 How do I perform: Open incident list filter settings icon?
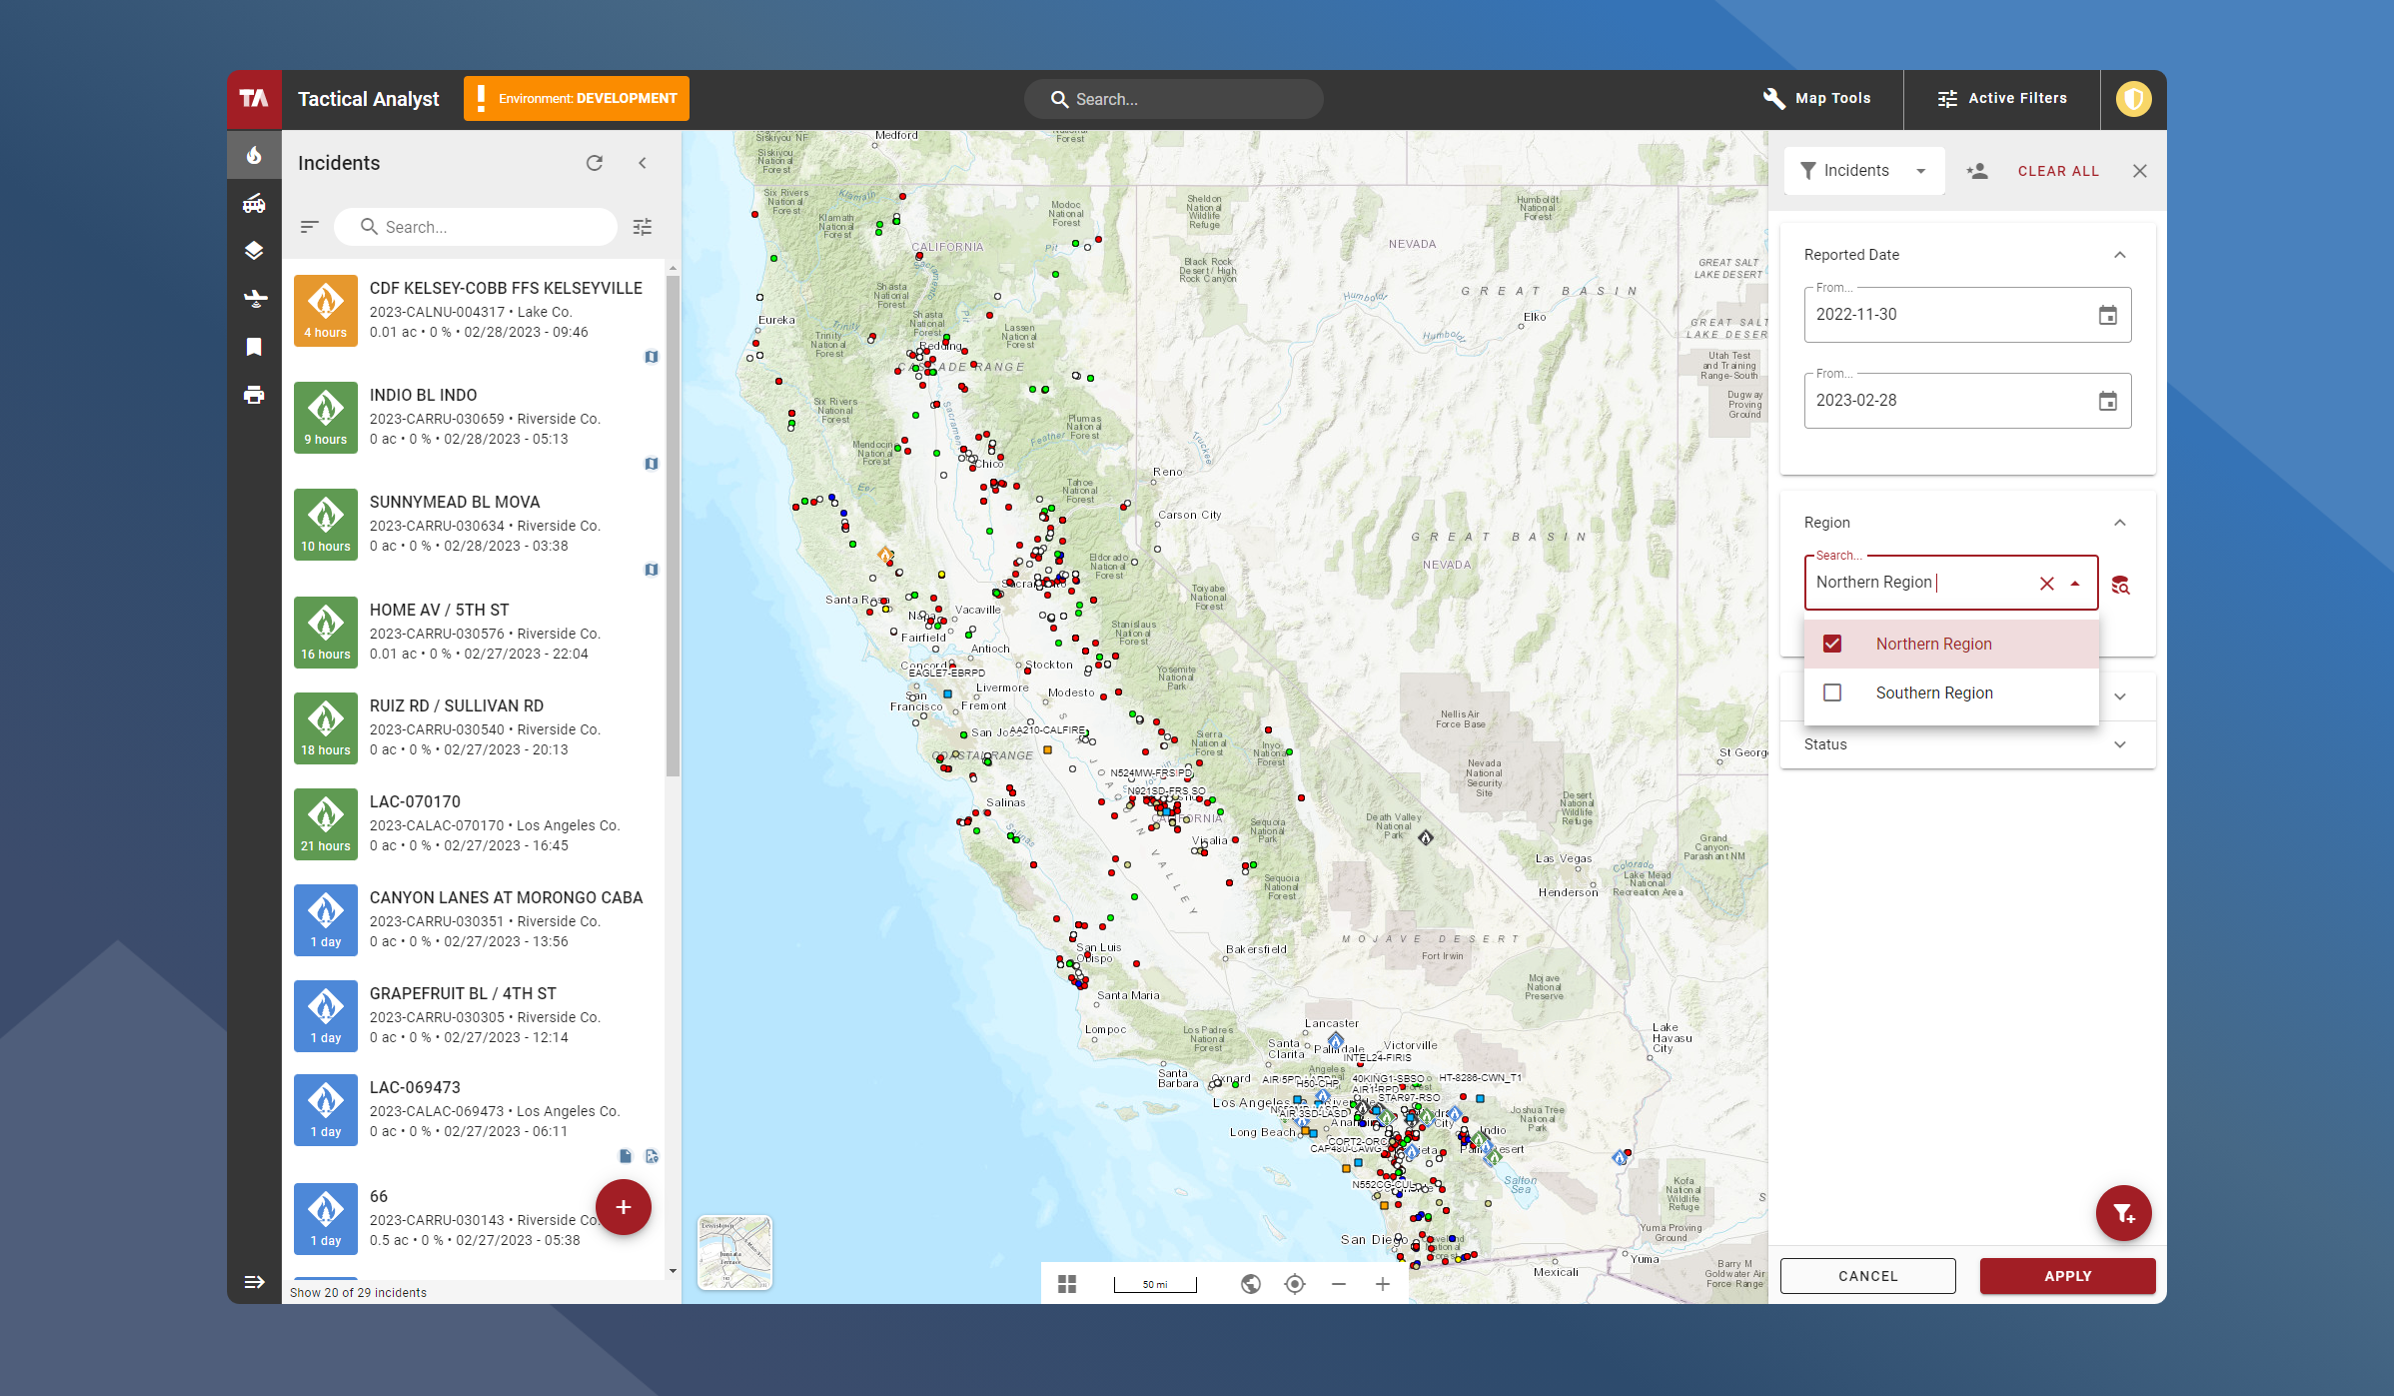click(642, 227)
